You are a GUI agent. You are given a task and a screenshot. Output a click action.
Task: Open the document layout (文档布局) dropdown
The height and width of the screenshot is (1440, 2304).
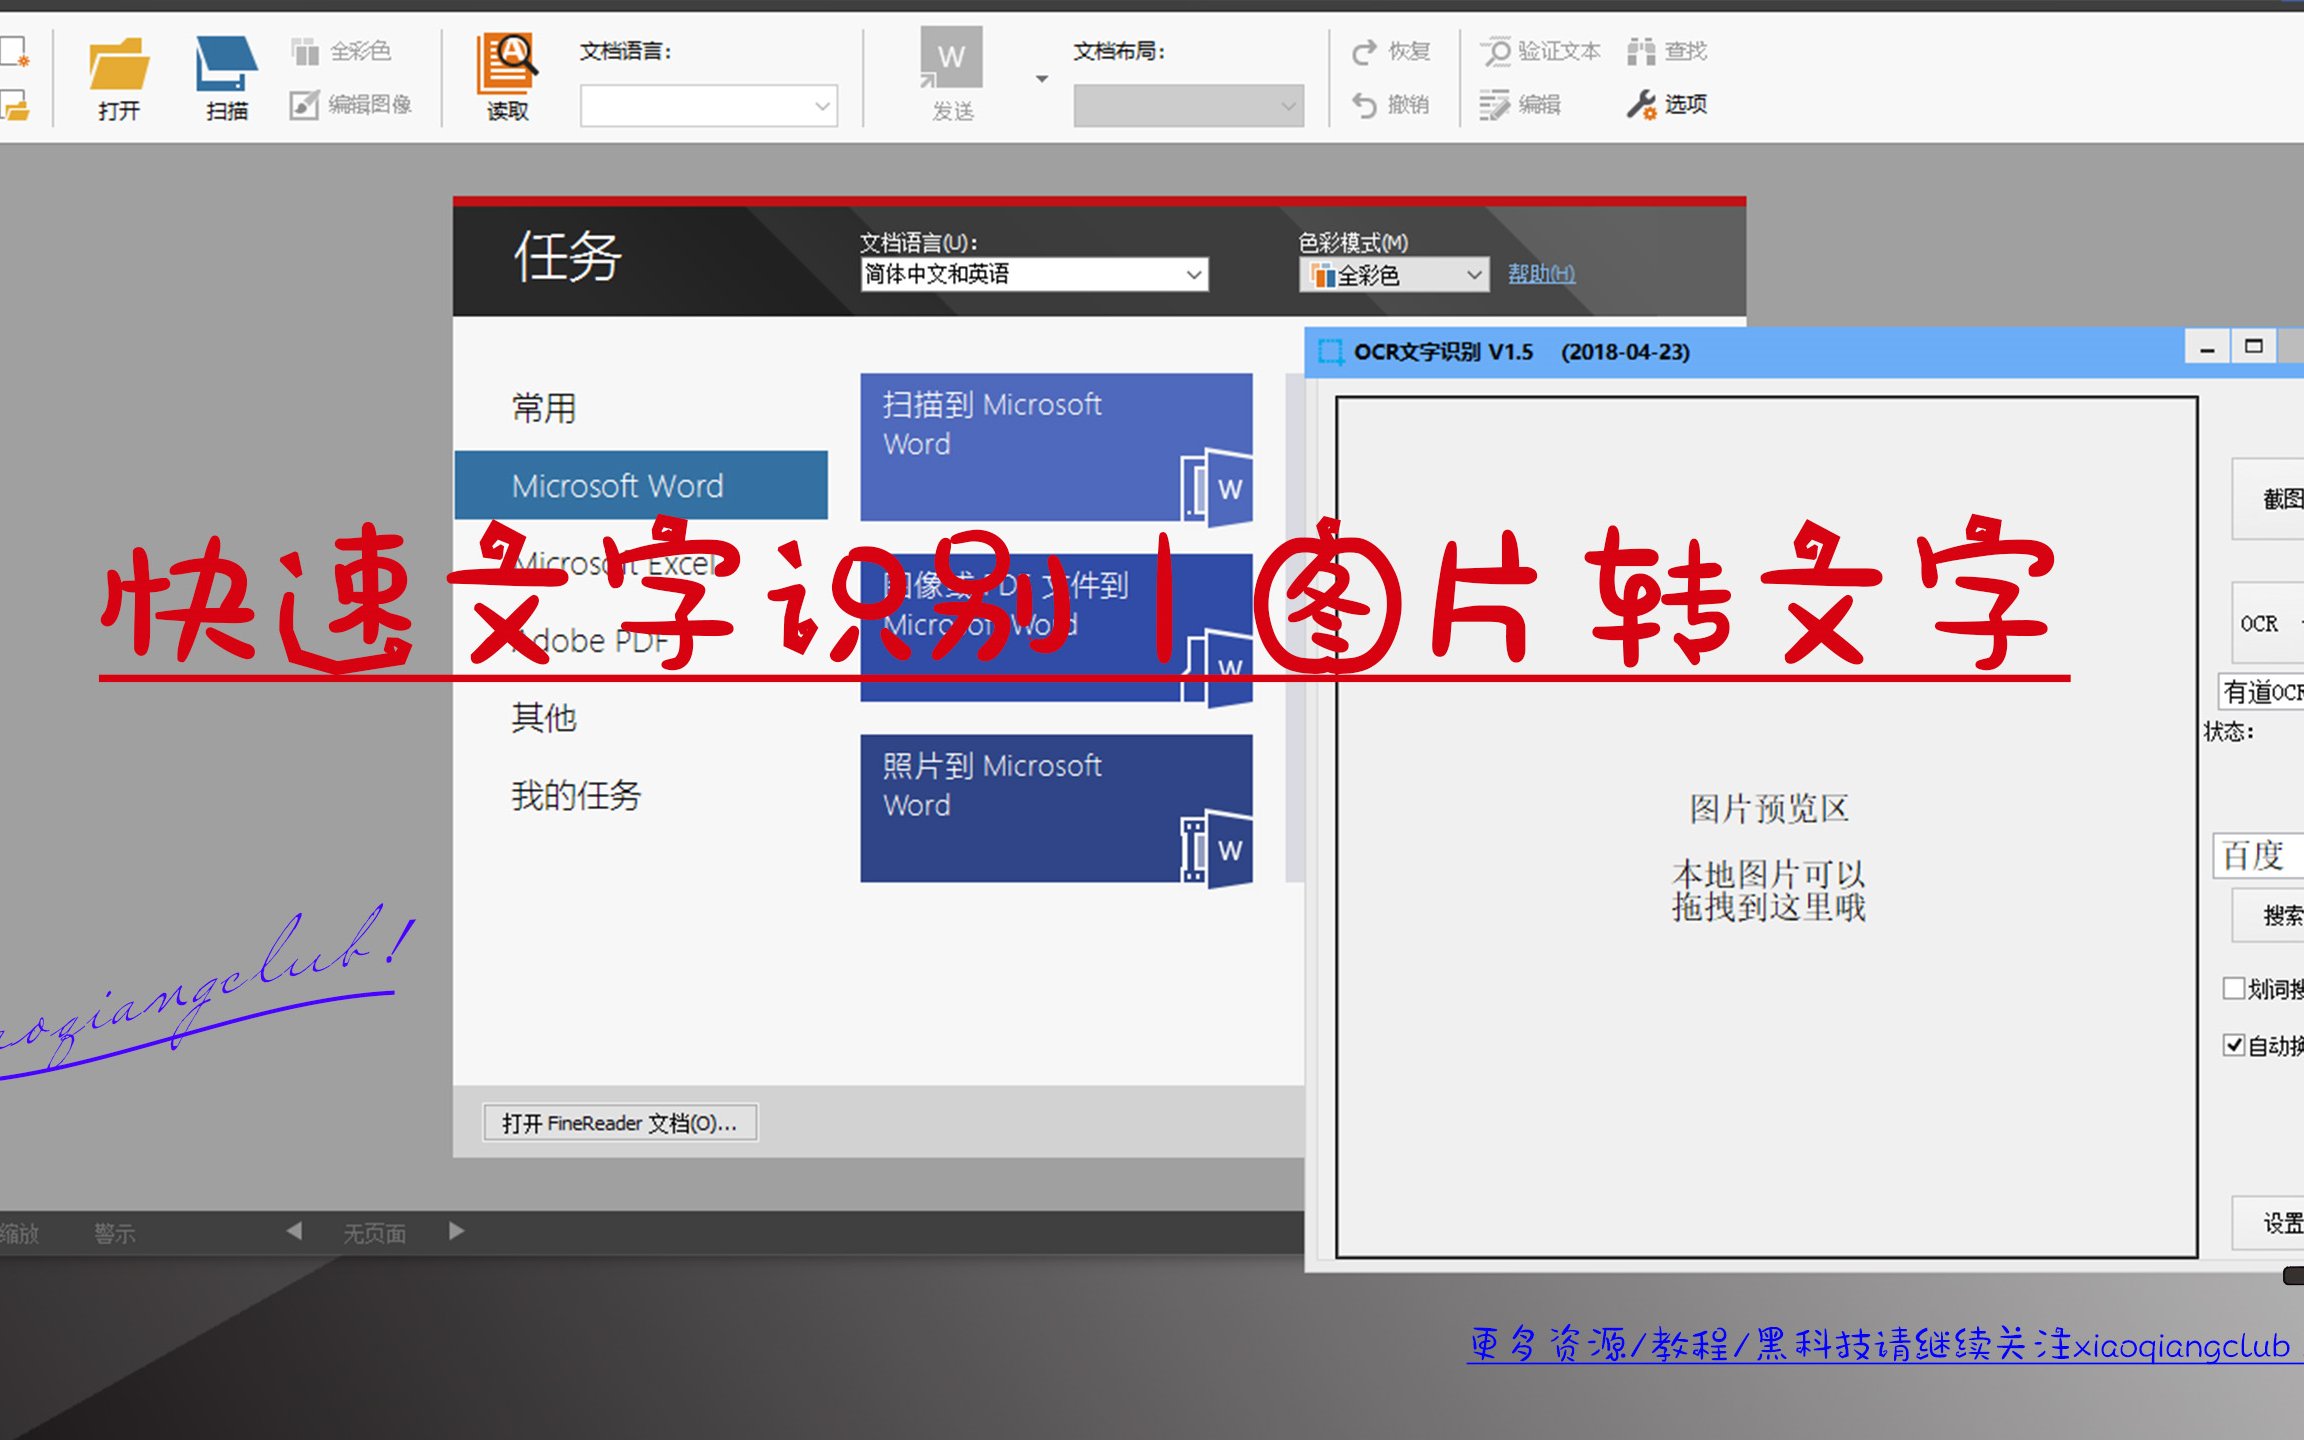[x=1189, y=106]
